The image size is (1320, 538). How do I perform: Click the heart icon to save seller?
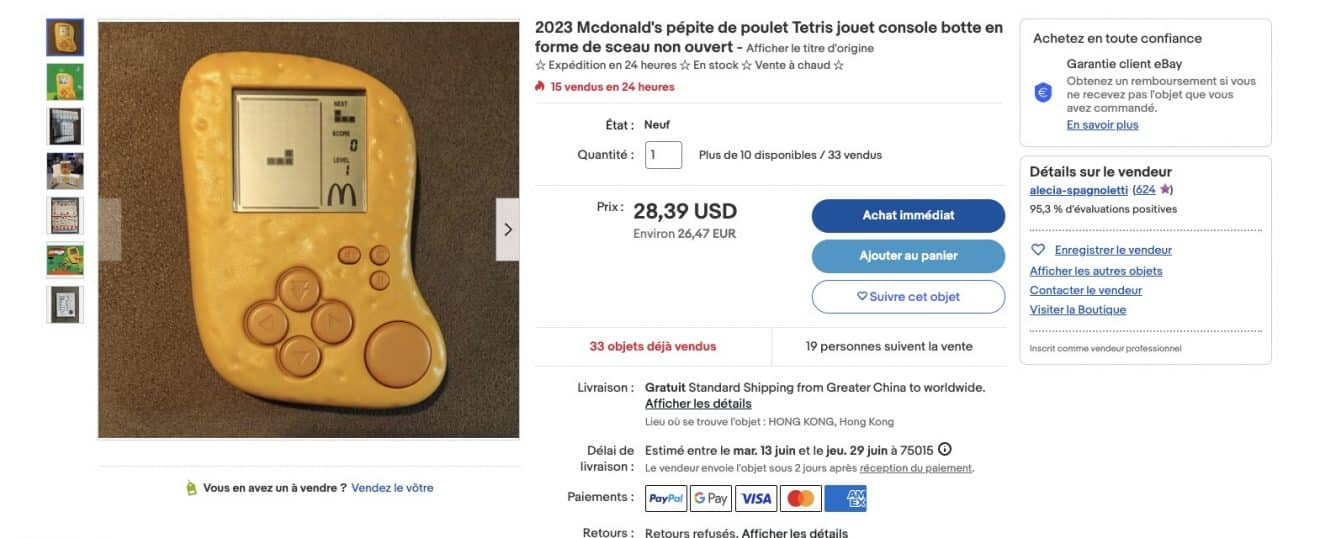coord(1038,250)
